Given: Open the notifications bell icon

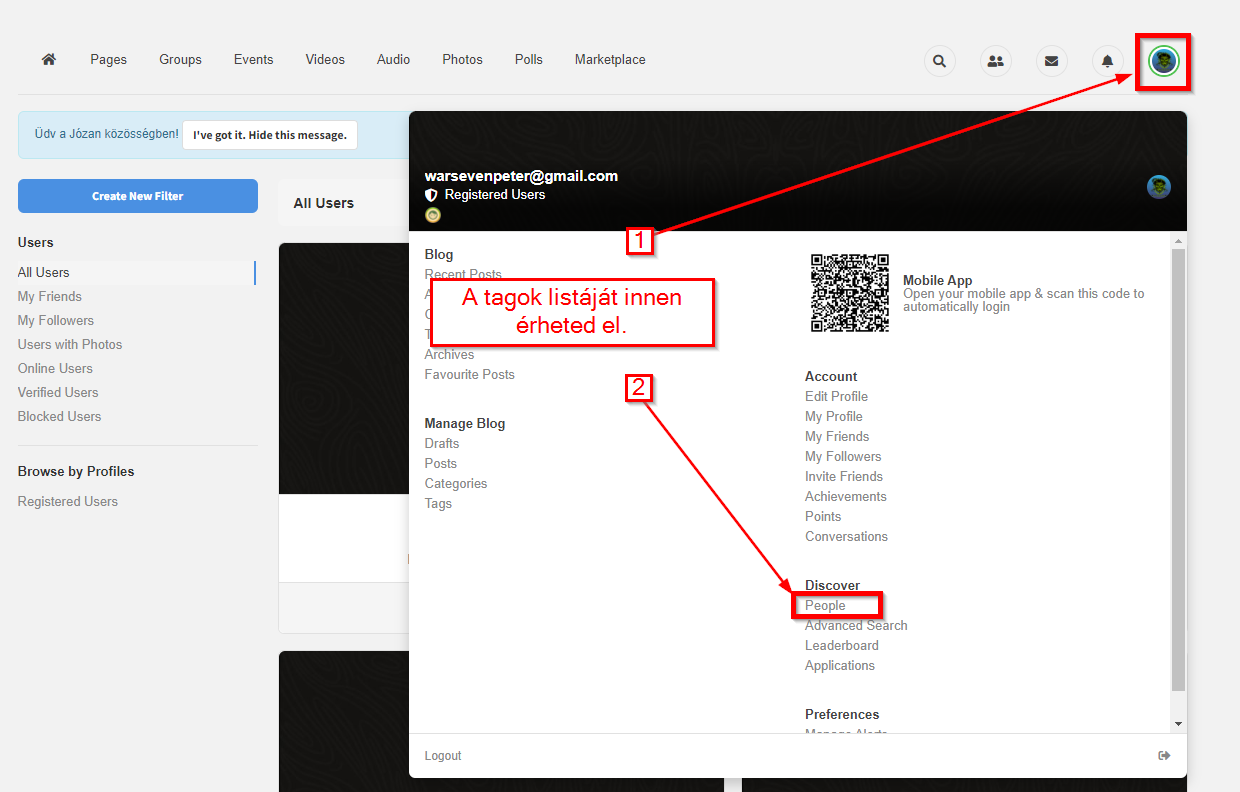Looking at the screenshot, I should (1107, 61).
